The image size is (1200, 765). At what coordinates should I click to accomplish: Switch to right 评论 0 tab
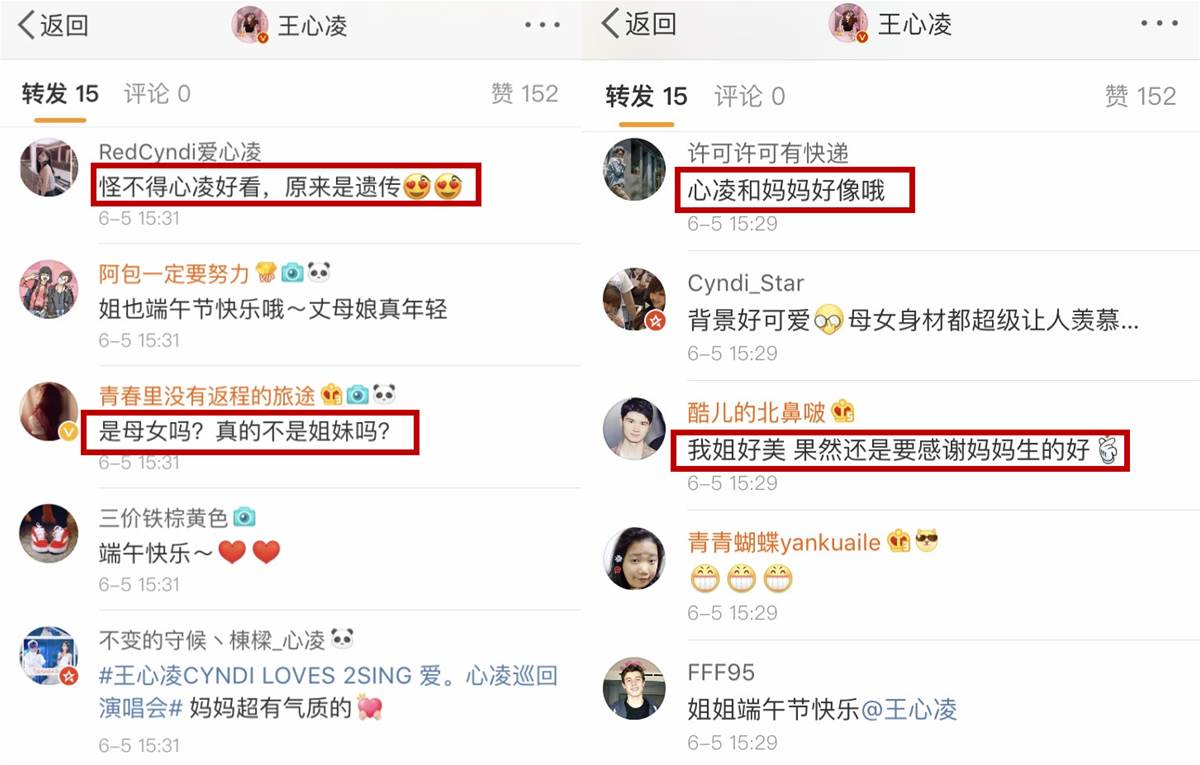point(749,96)
